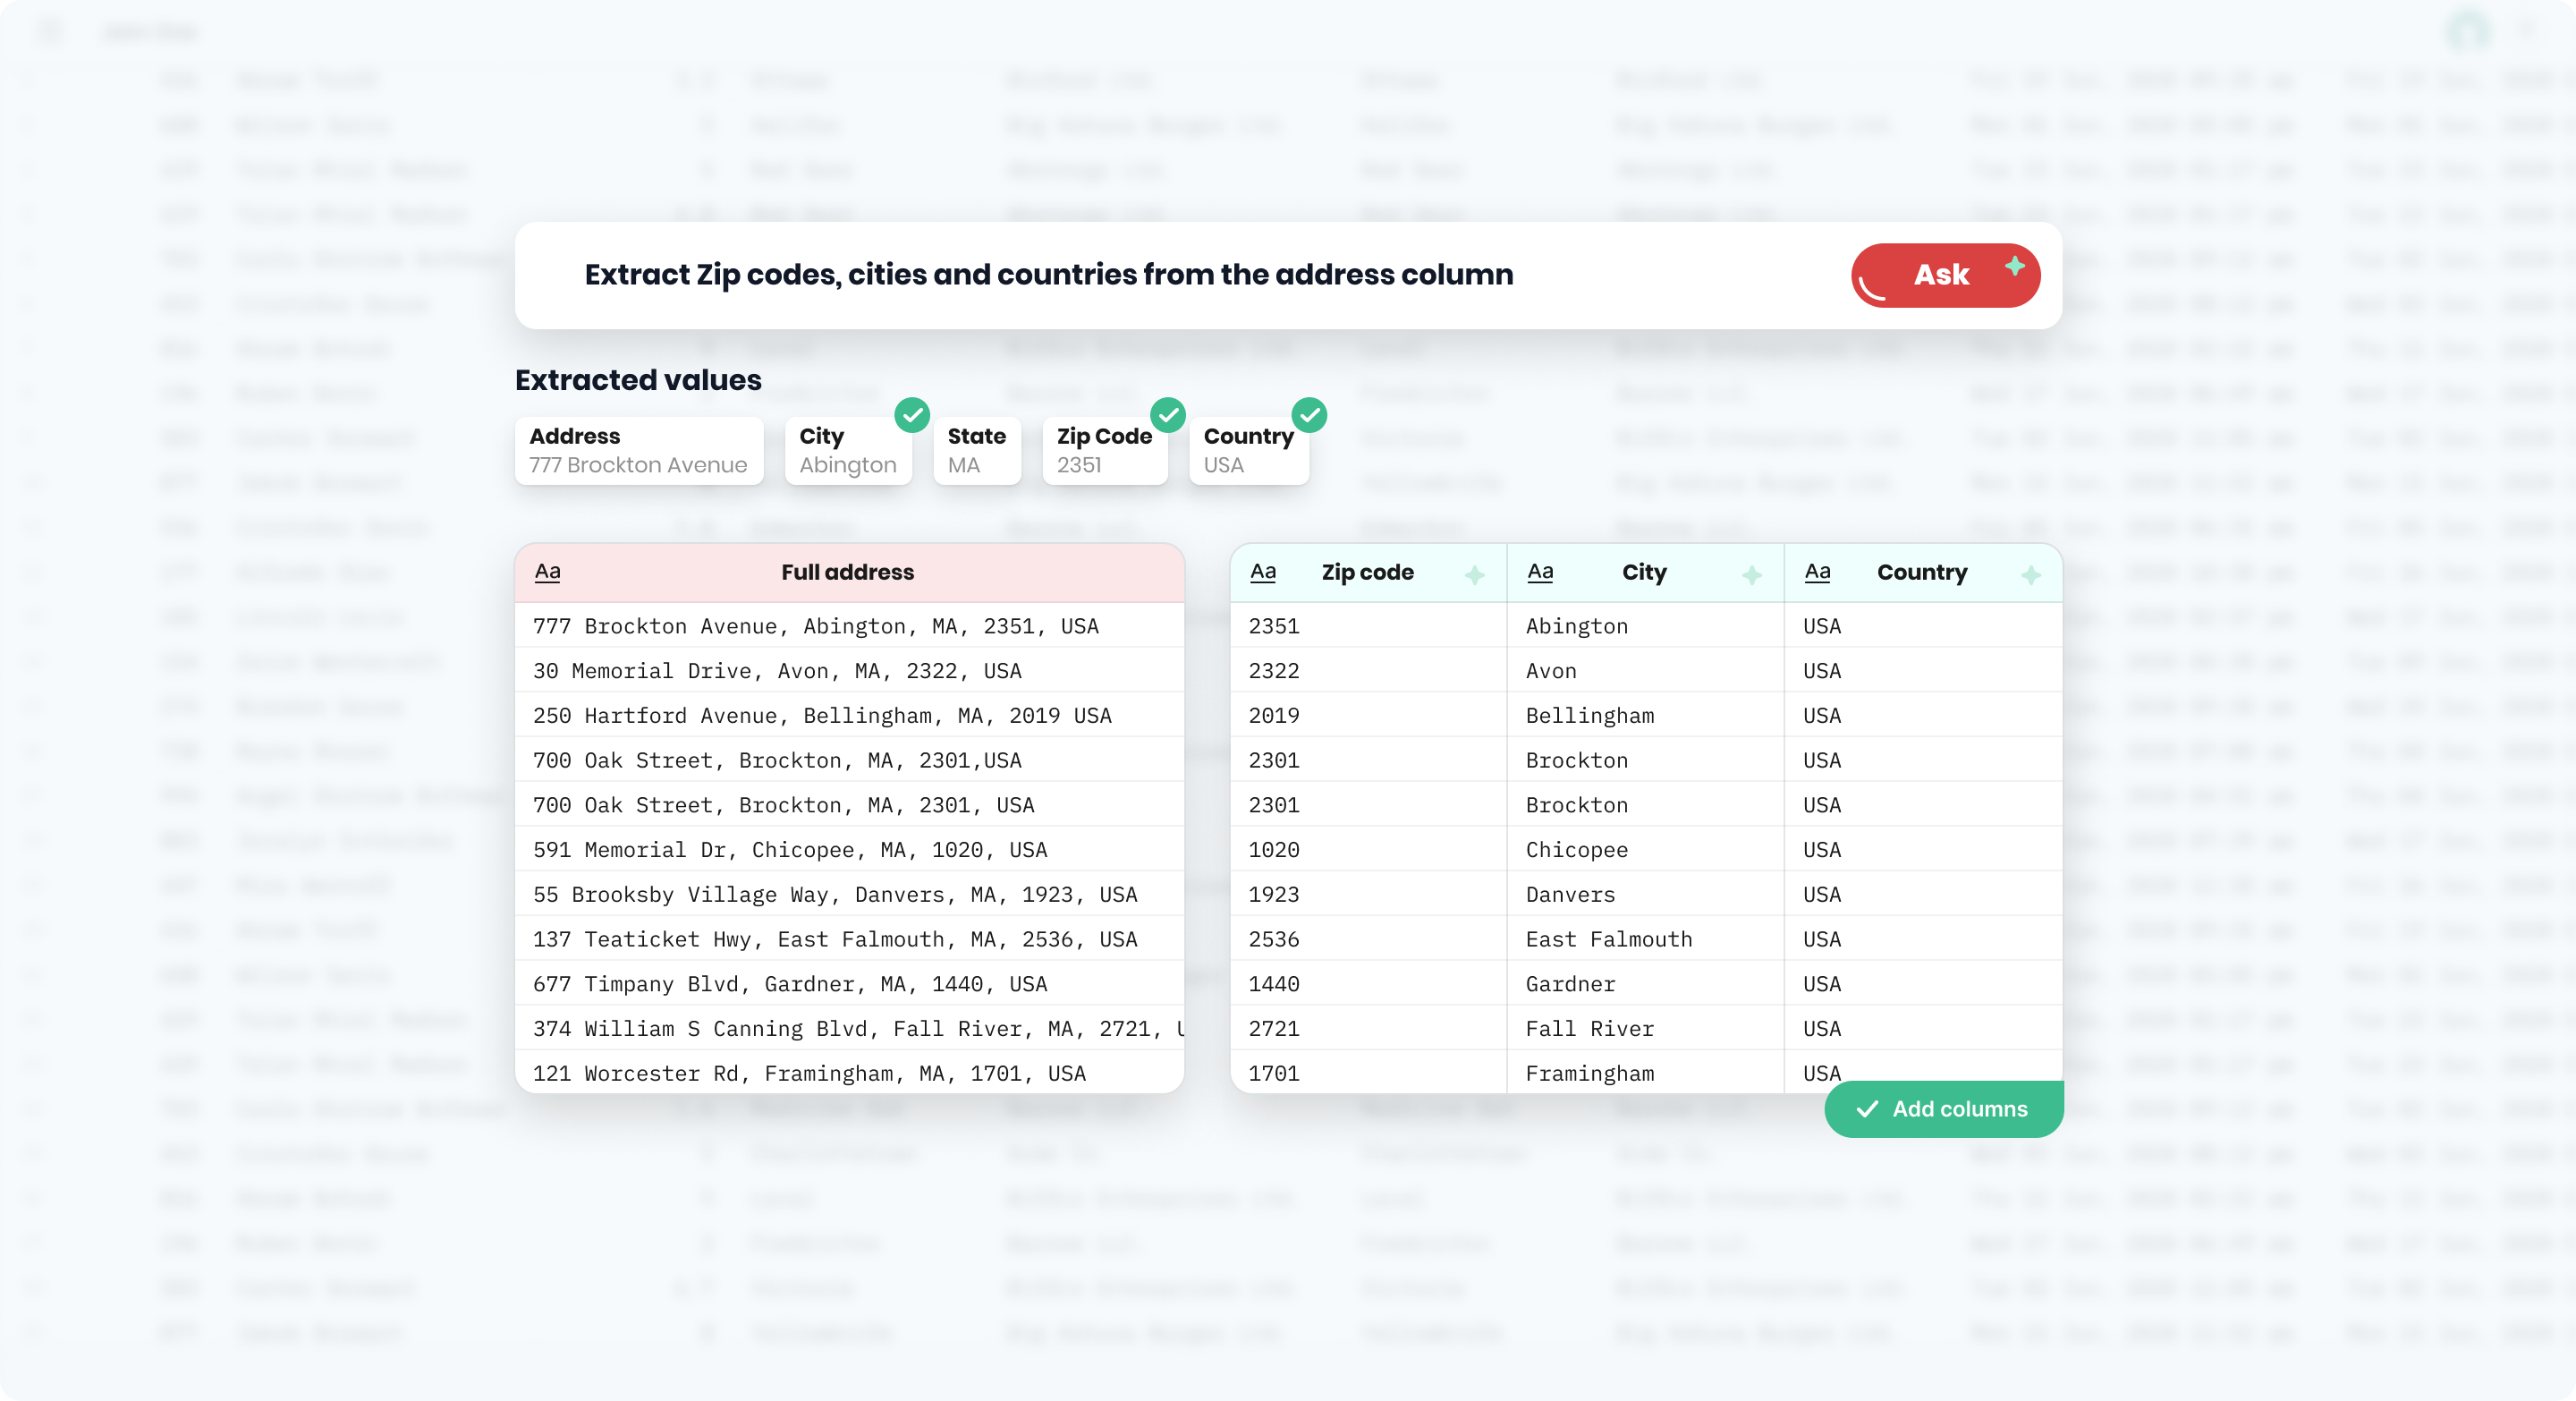Click the Aa icon on the City column
The height and width of the screenshot is (1401, 2576).
click(x=1541, y=572)
